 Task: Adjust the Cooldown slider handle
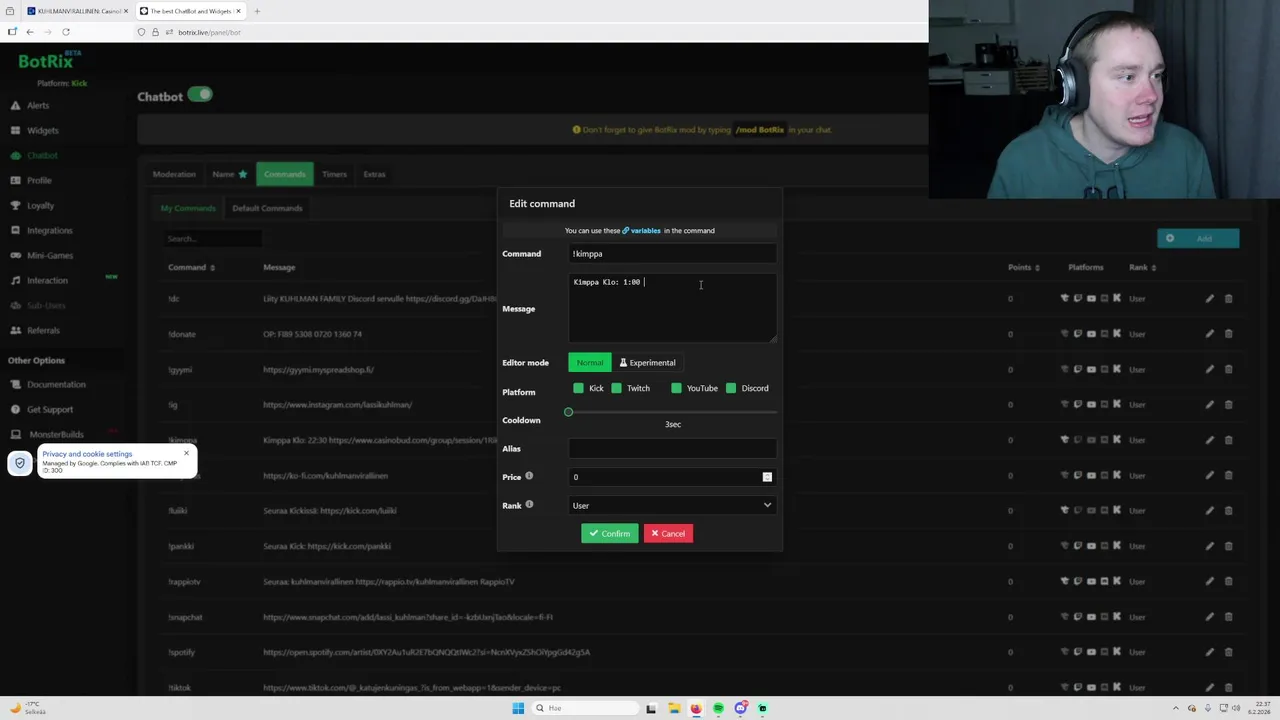pos(568,412)
